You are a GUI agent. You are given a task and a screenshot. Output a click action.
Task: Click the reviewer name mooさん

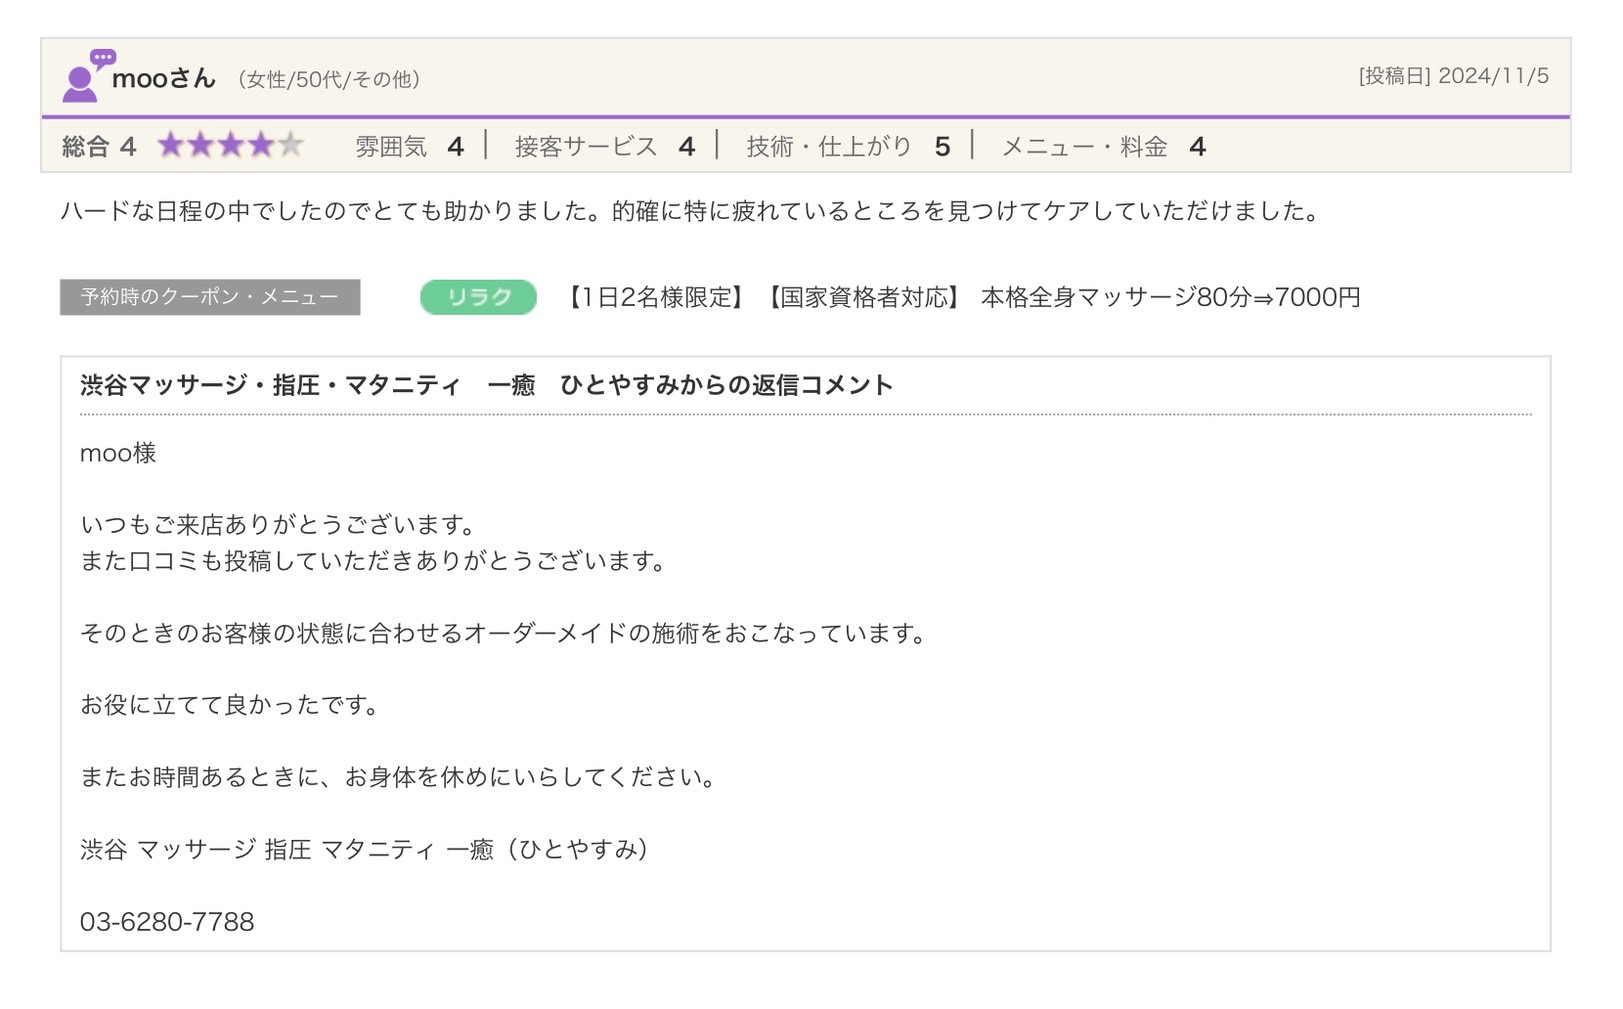[164, 78]
